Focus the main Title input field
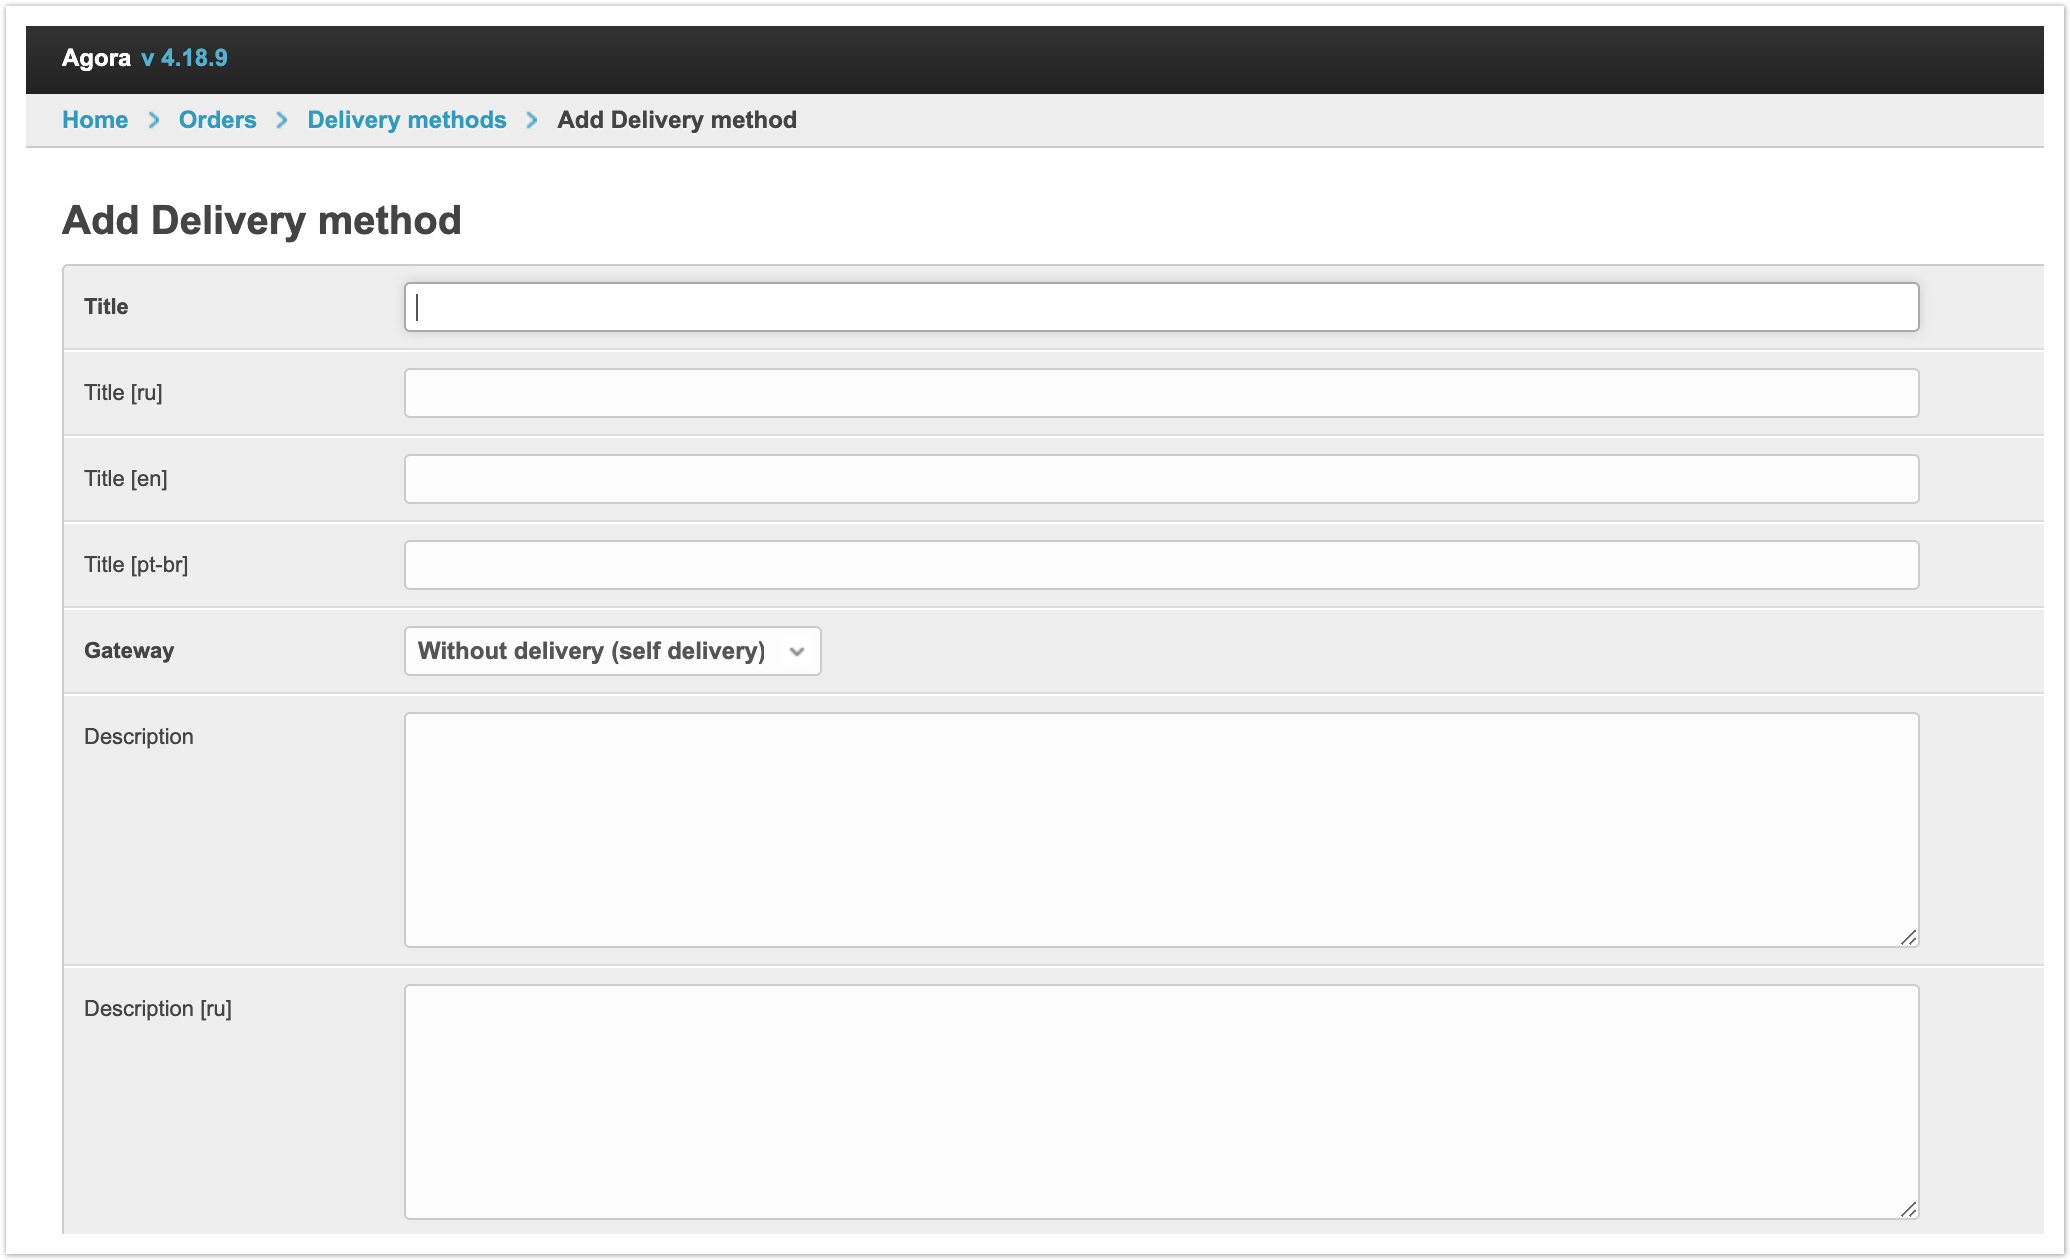 tap(1160, 307)
